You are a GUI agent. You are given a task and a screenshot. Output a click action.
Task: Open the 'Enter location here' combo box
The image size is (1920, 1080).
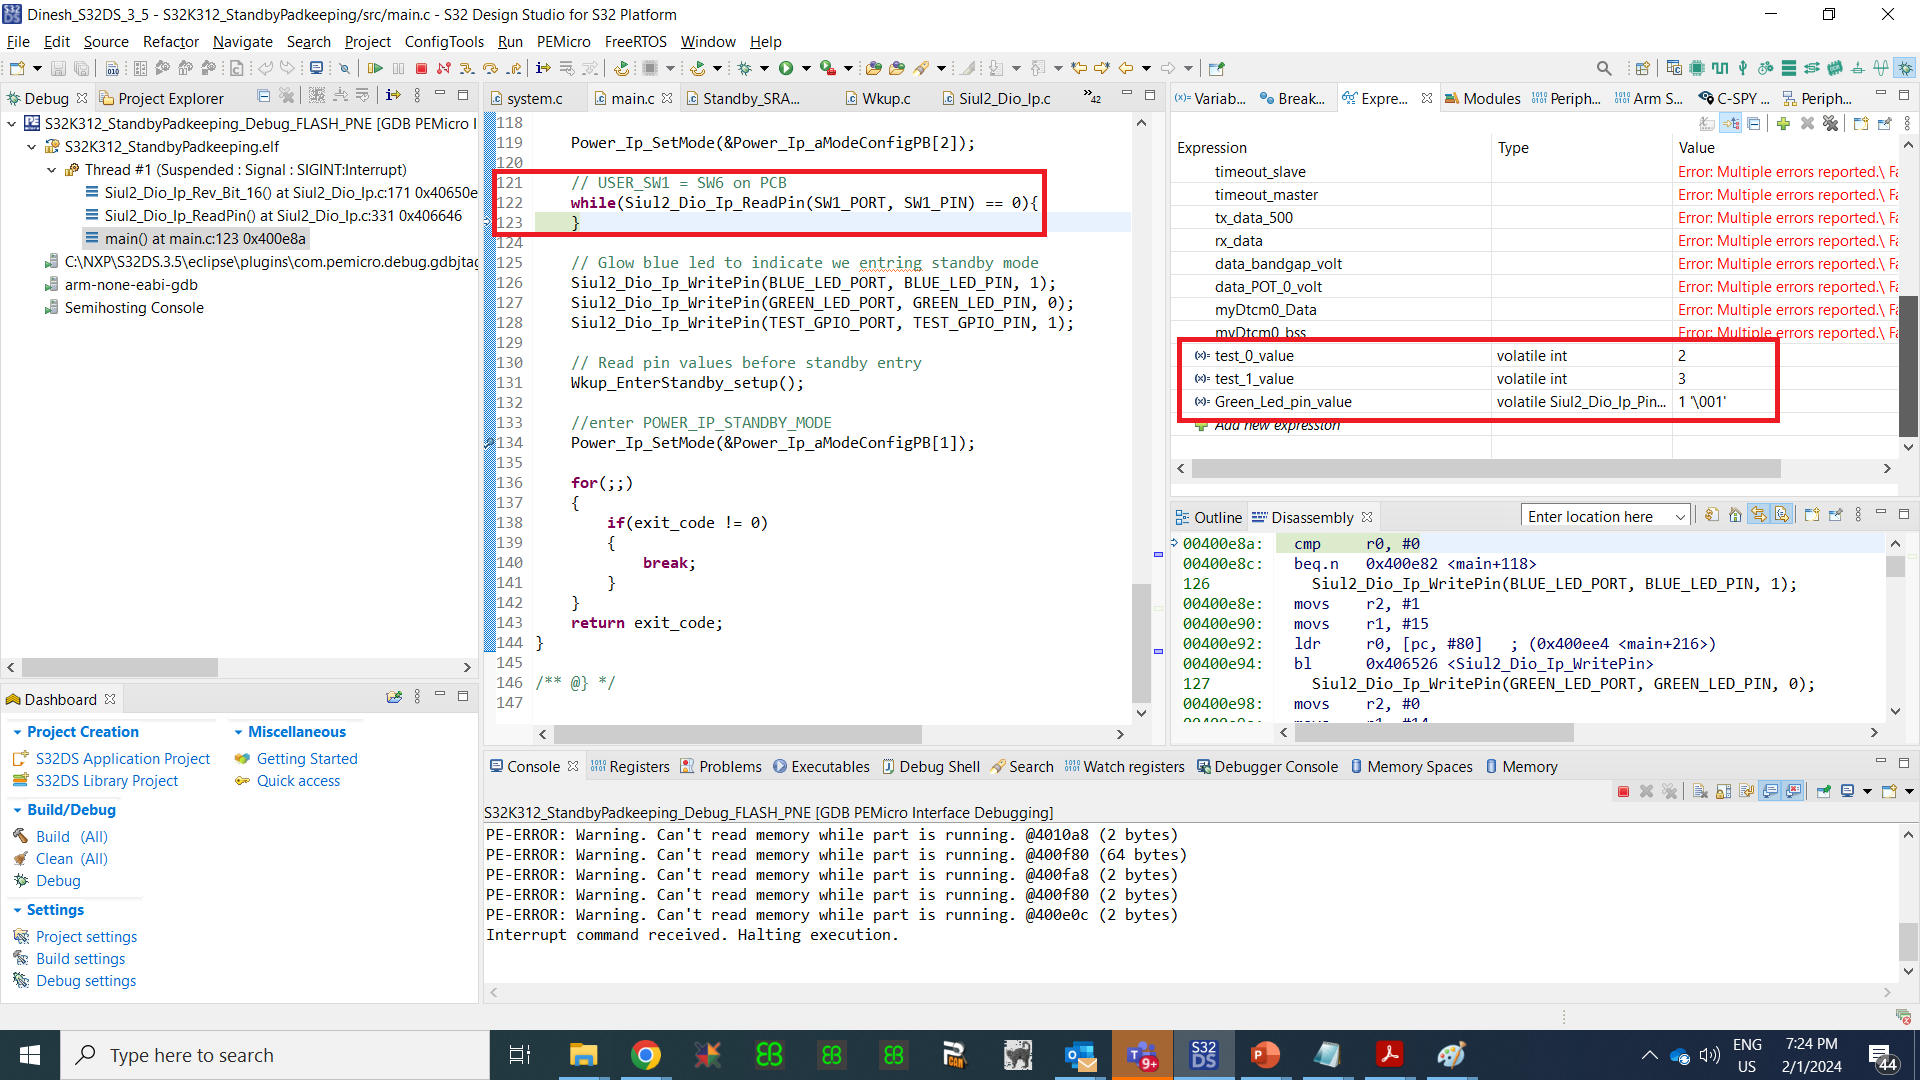[x=1680, y=517]
